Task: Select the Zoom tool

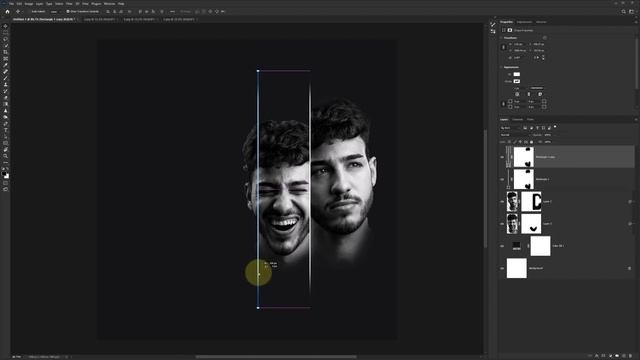Action: (6, 156)
